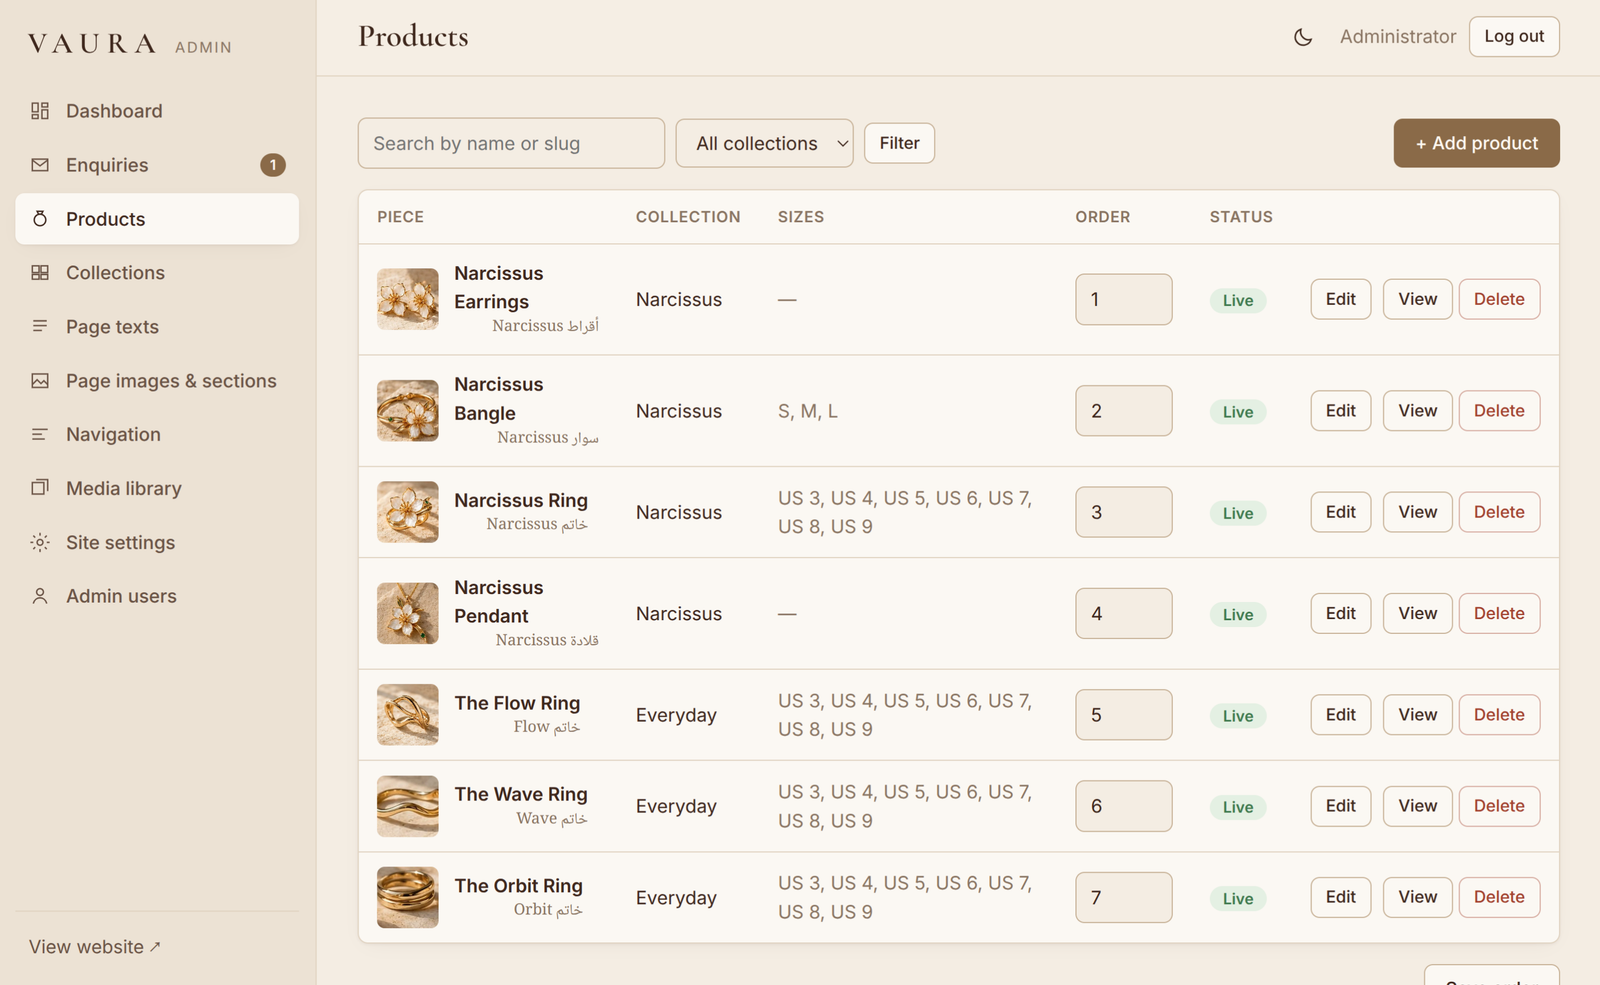Toggle dark mode with the moon icon
This screenshot has width=1600, height=985.
point(1303,37)
